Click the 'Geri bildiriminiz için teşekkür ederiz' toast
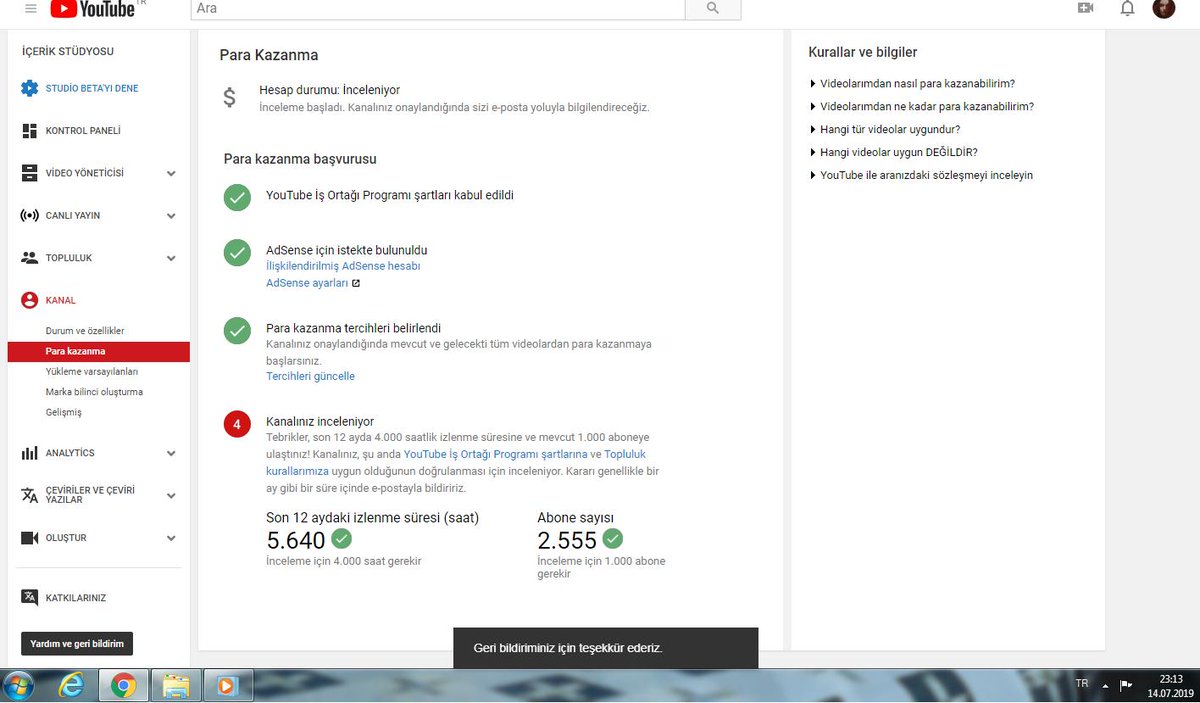The width and height of the screenshot is (1200, 703). [x=605, y=648]
